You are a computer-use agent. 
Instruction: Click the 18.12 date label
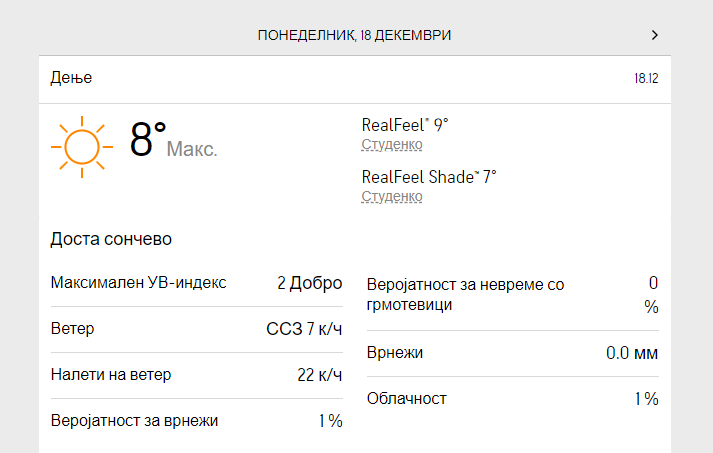click(646, 78)
